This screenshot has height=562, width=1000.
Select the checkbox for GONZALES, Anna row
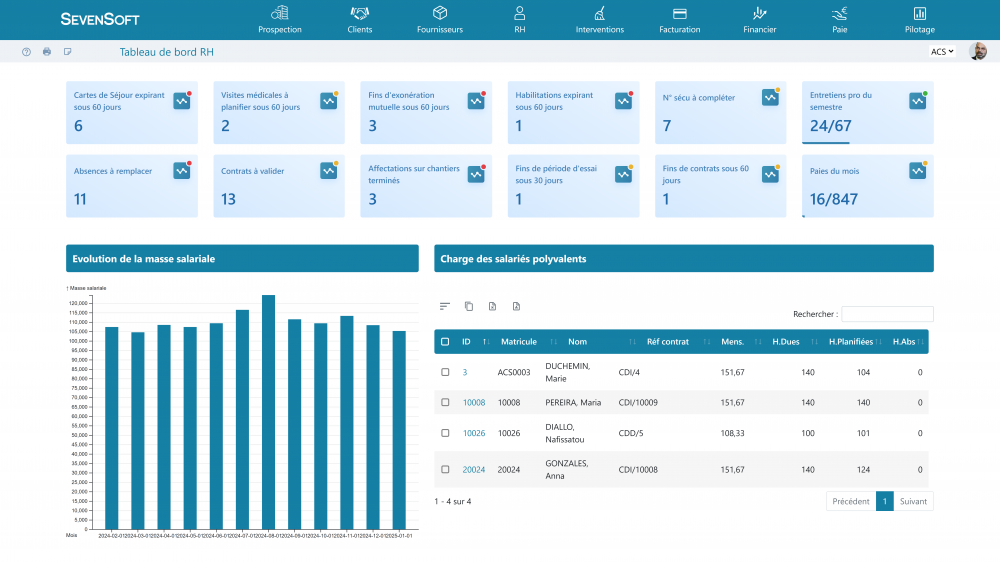[445, 469]
